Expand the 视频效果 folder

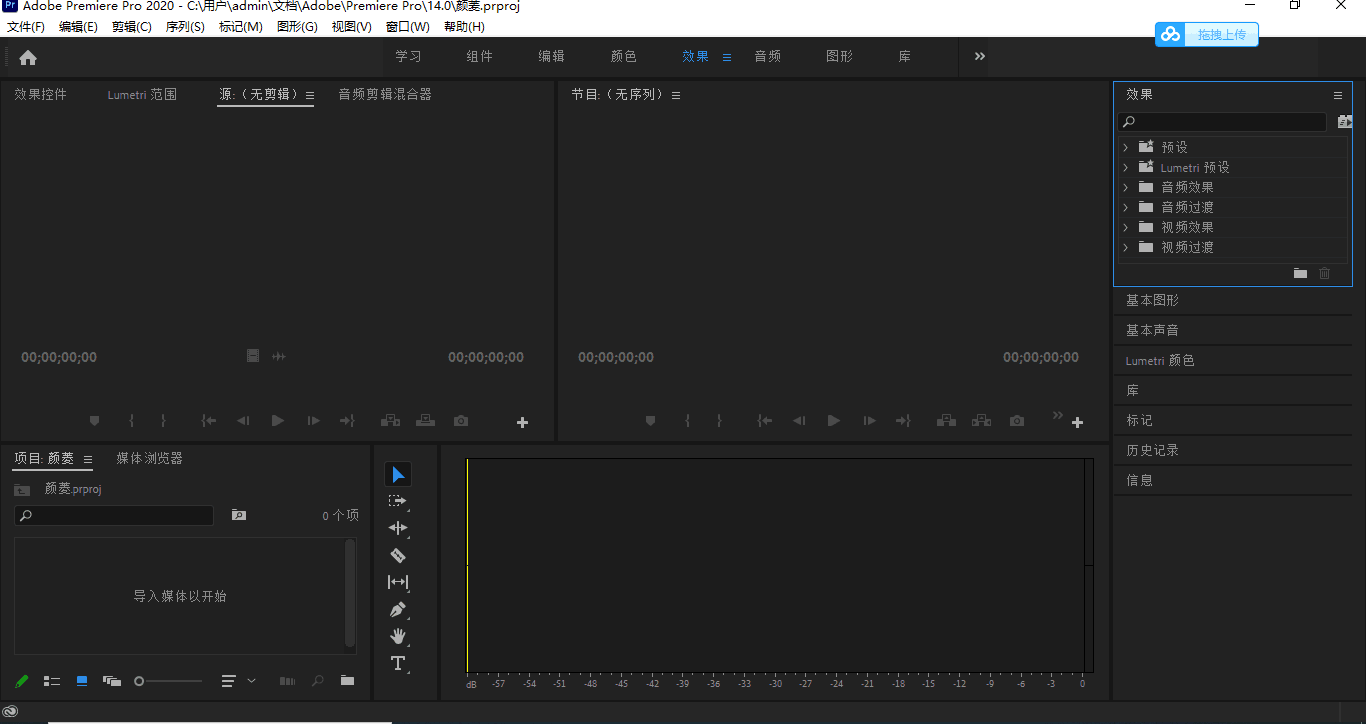pyautogui.click(x=1125, y=227)
